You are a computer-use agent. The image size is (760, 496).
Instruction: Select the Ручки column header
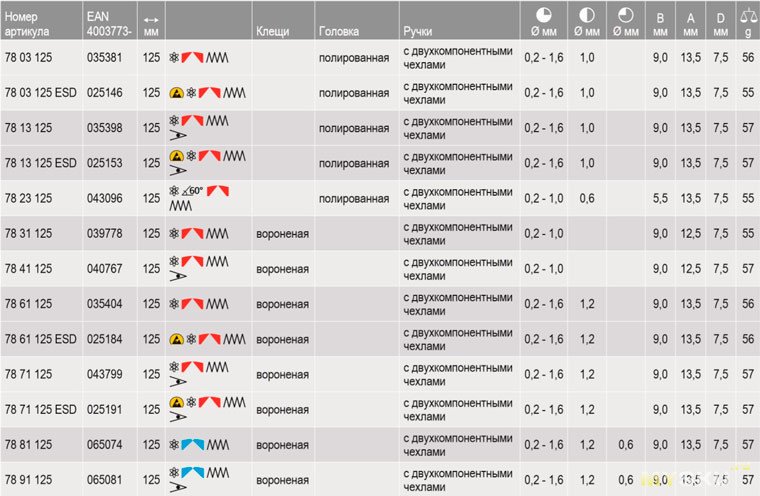point(419,31)
